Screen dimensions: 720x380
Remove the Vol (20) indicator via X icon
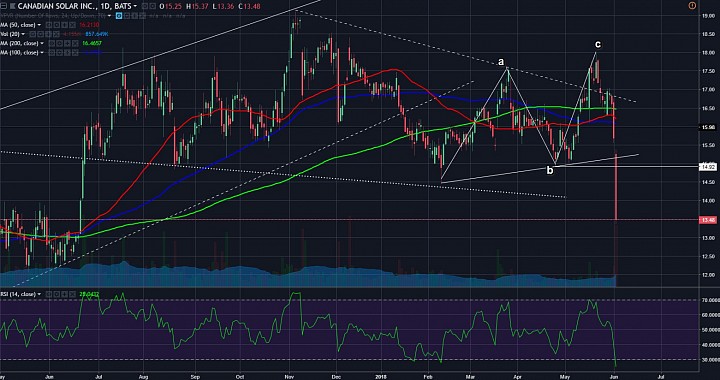click(x=56, y=34)
